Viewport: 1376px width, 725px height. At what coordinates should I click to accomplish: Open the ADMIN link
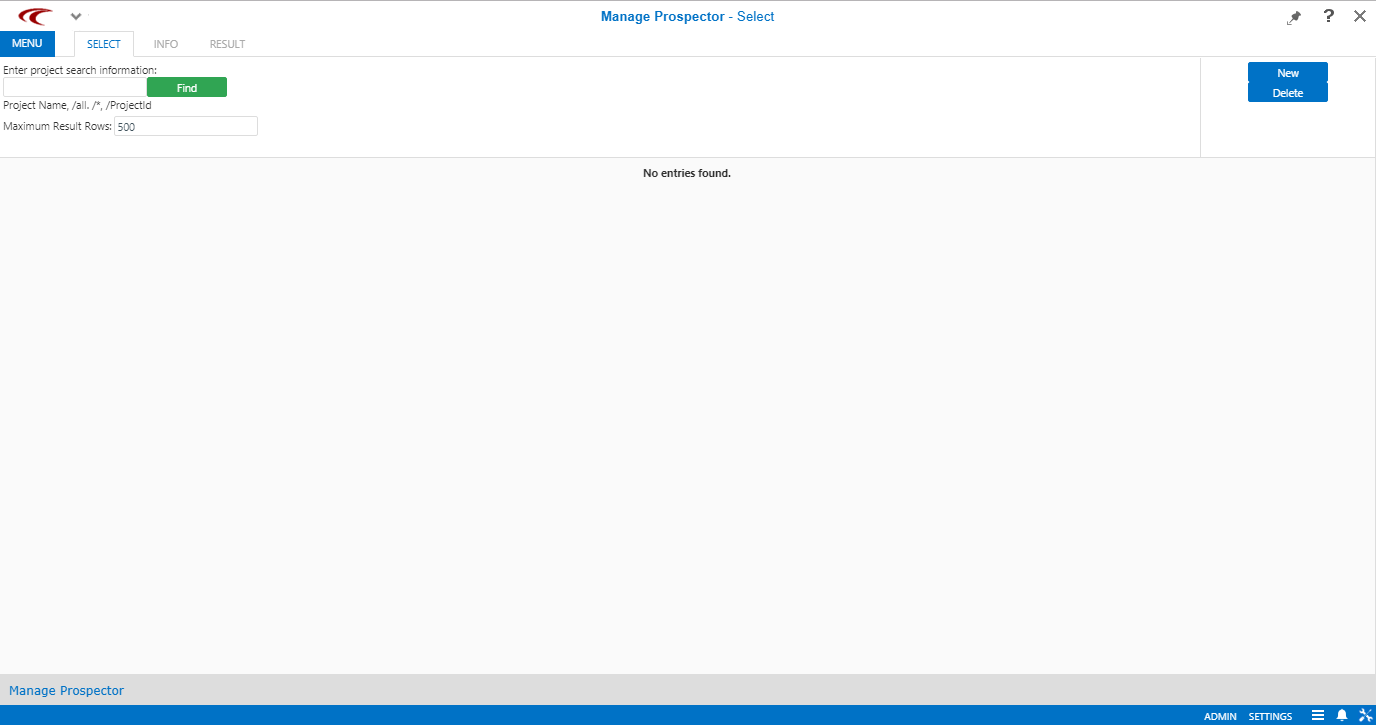coord(1220,716)
